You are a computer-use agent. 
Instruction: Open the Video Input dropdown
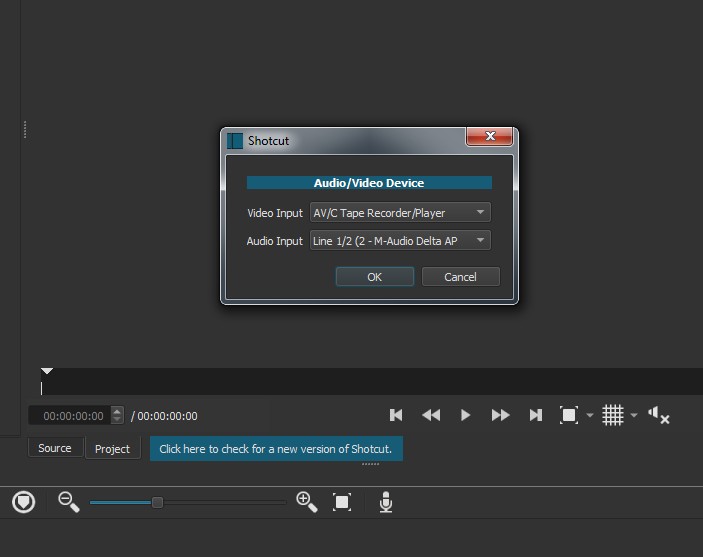point(400,213)
